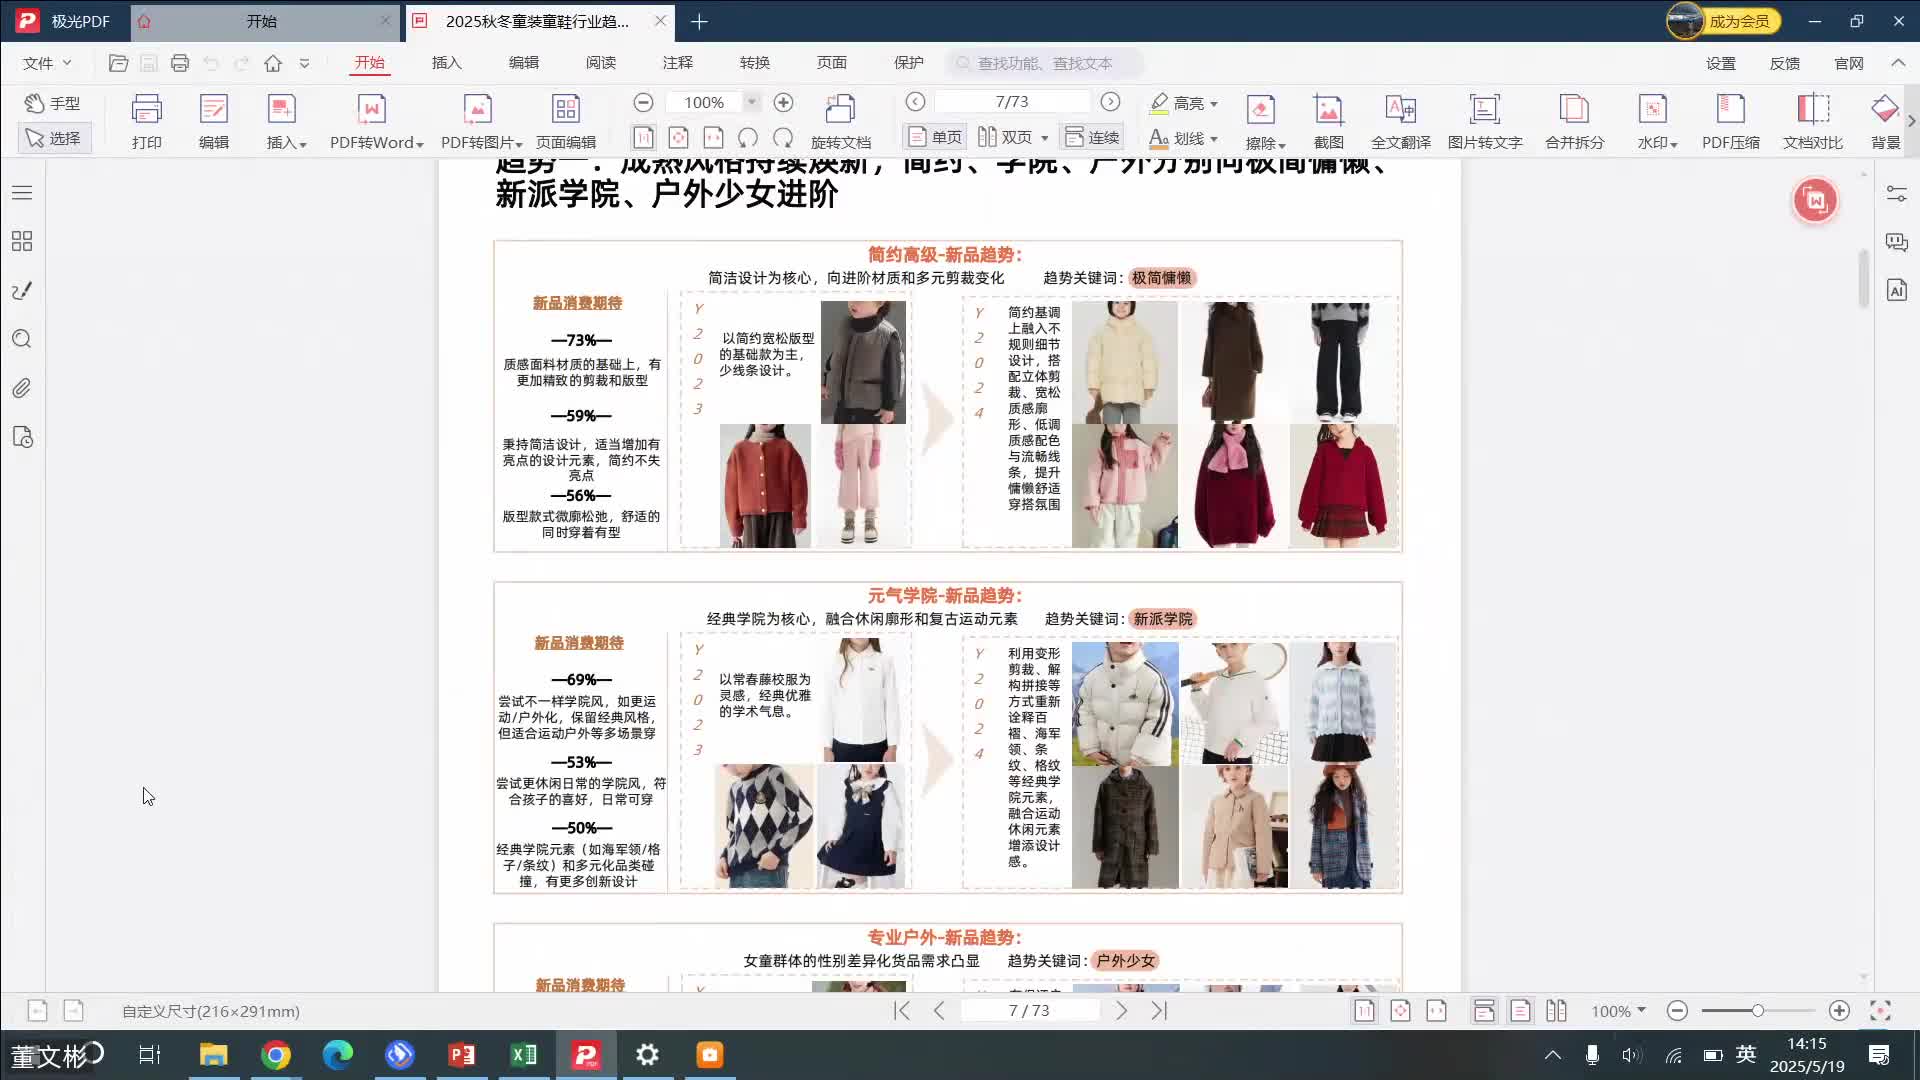Open the 划线 underline dropdown arrow
This screenshot has width=1920, height=1080.
click(1212, 139)
